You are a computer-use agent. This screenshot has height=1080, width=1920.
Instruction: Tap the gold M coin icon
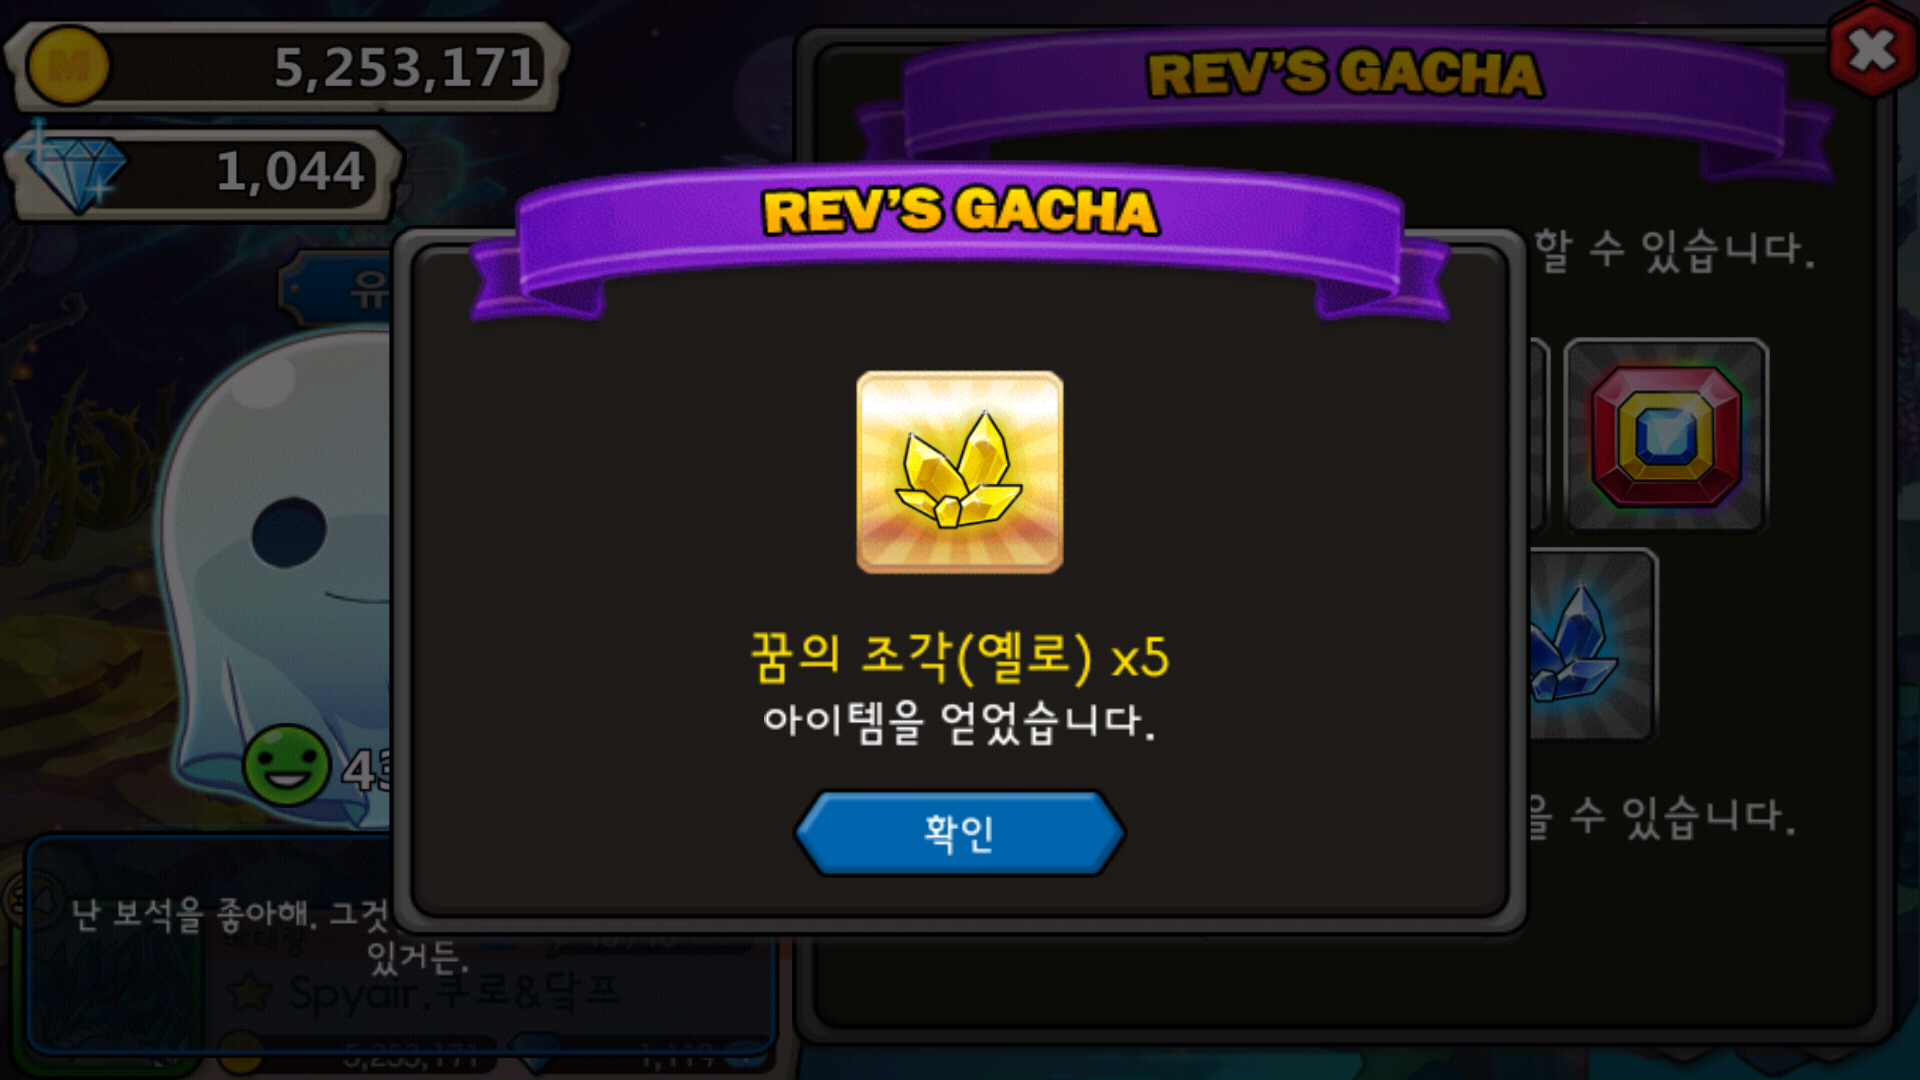coord(67,66)
